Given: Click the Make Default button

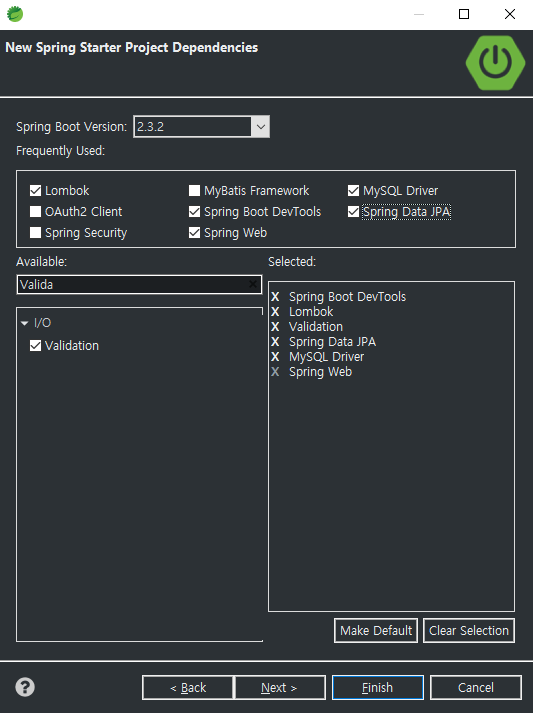Looking at the screenshot, I should (376, 630).
